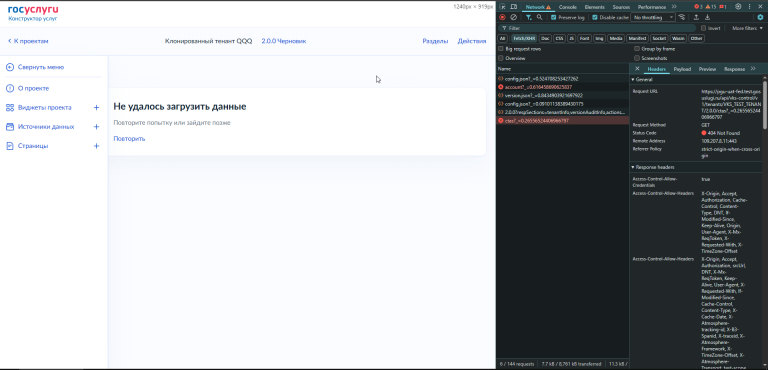The height and width of the screenshot is (370, 768).
Task: Select the Fetch/XHR filter chip
Action: click(x=524, y=38)
